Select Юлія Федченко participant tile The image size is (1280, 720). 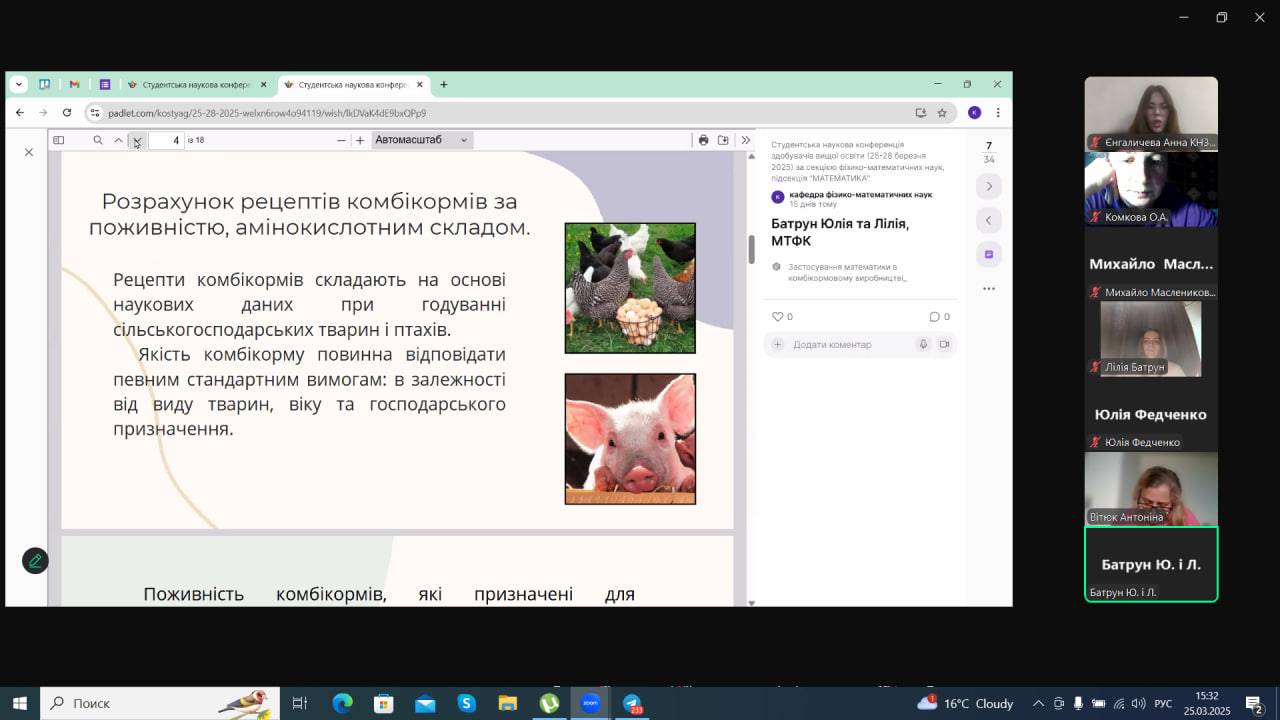click(x=1151, y=414)
